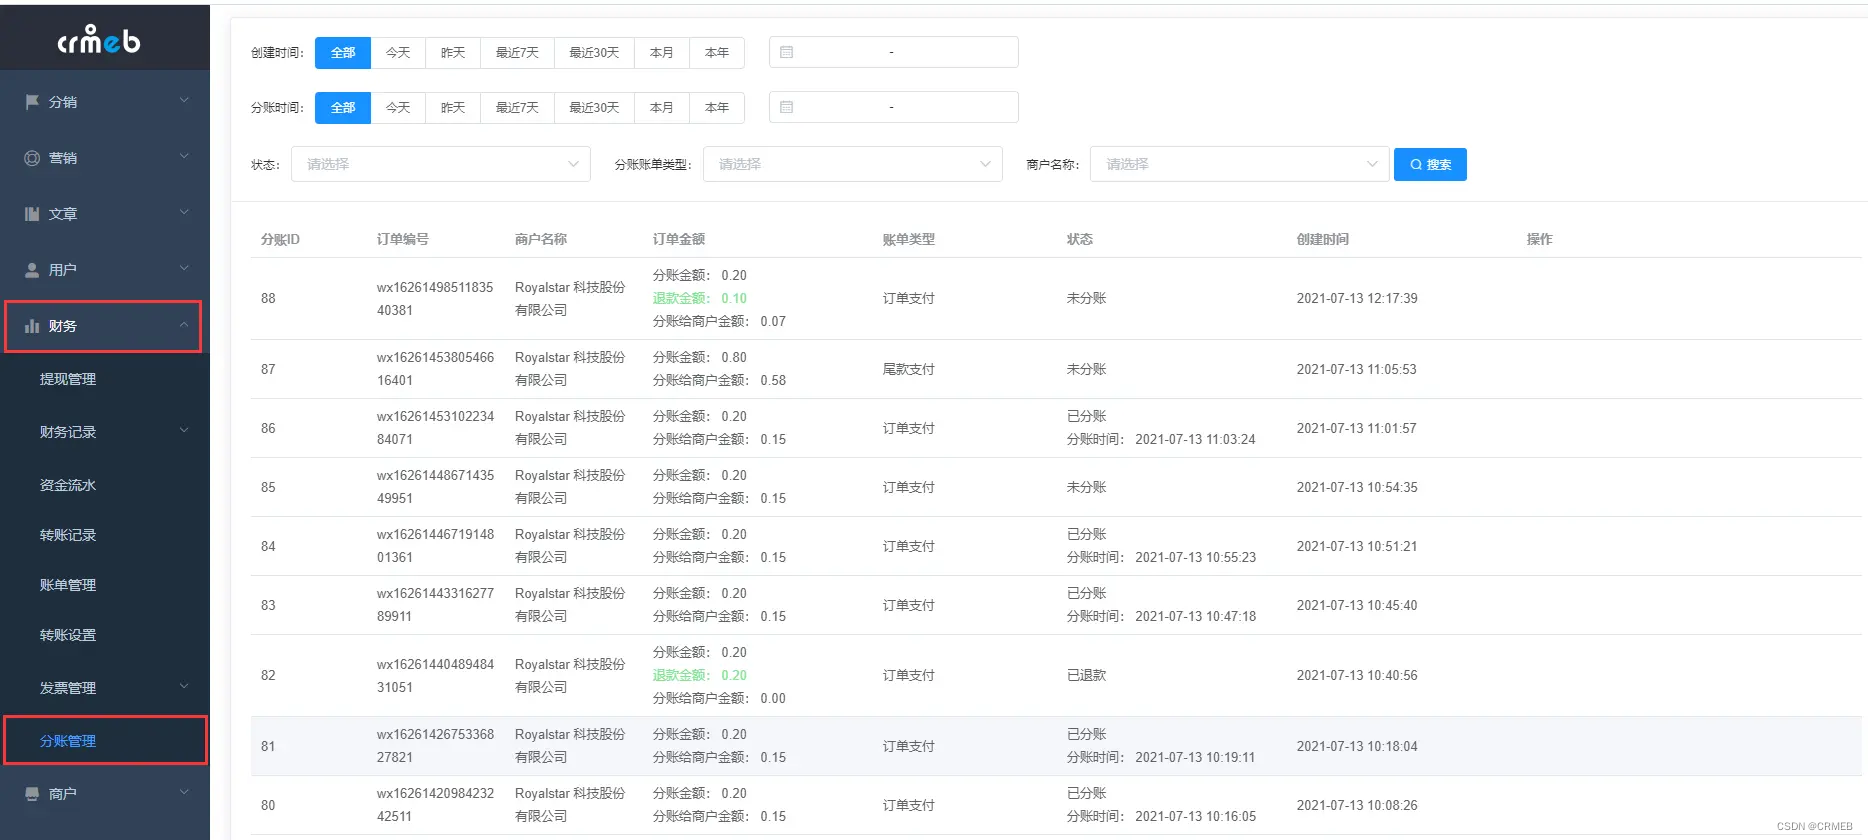Select 今天 for 创建时间 filter

click(x=398, y=52)
